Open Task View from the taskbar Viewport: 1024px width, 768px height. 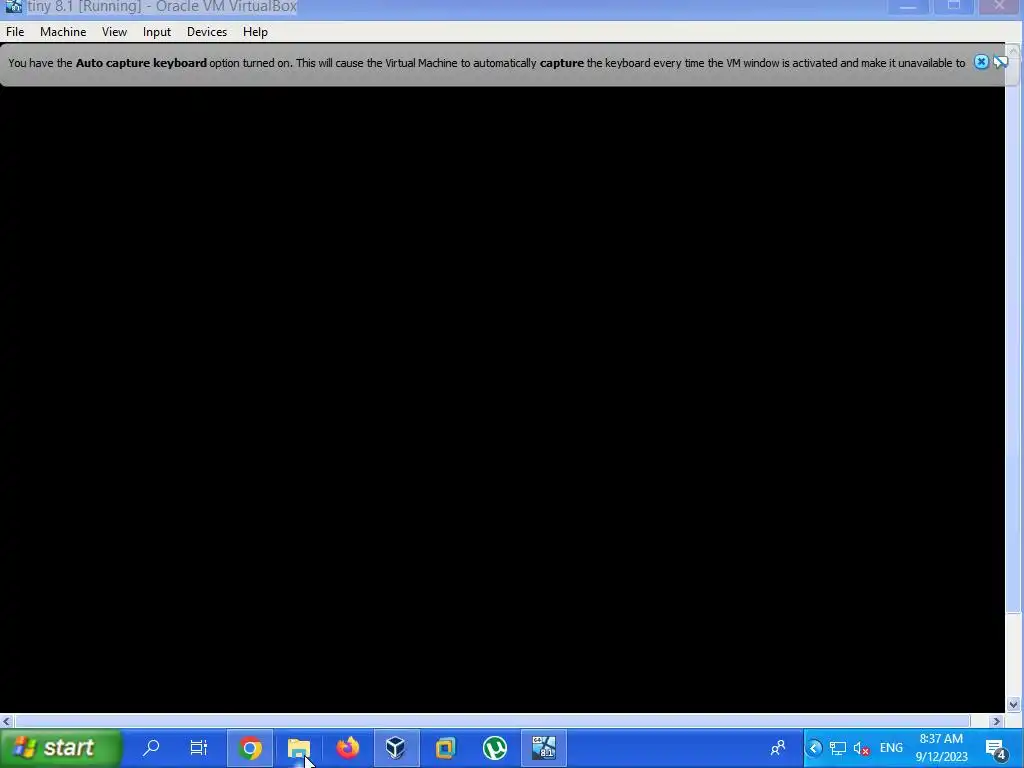[x=199, y=748]
